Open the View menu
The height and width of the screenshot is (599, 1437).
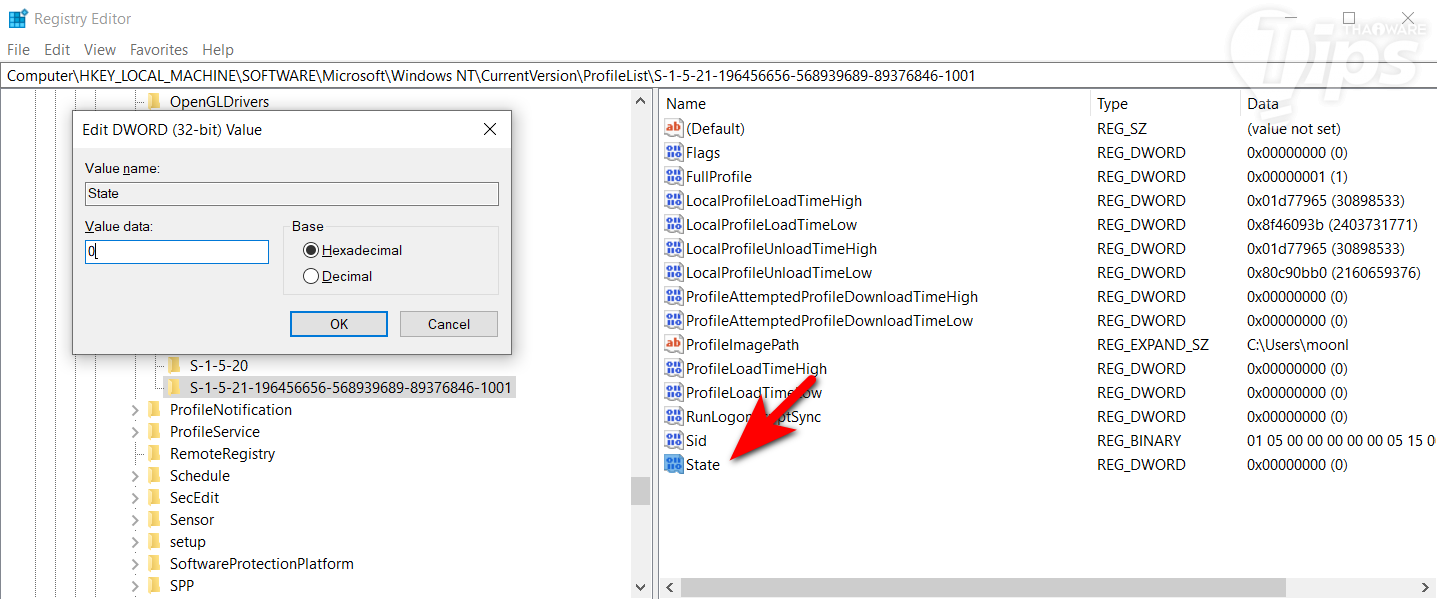click(100, 49)
